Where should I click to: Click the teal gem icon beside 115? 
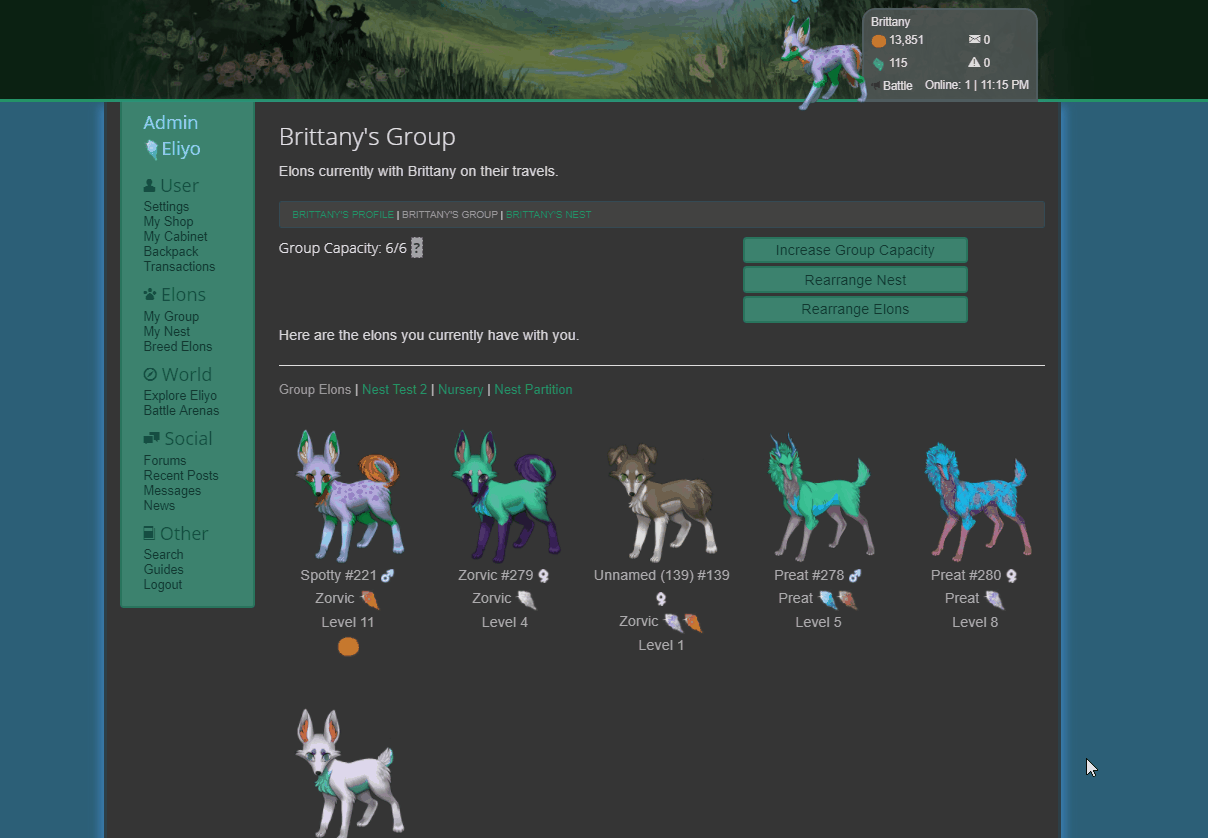click(x=878, y=63)
